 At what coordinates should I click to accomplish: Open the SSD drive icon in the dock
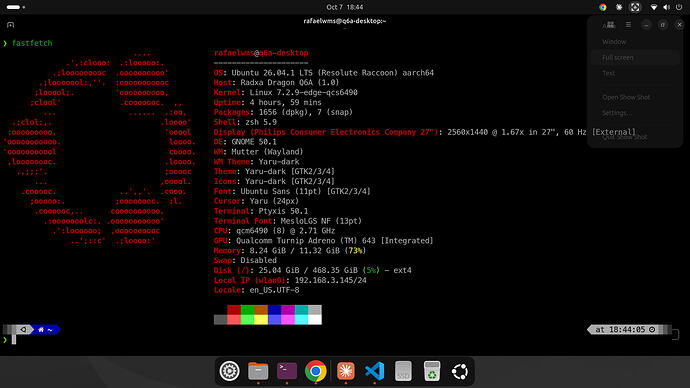(x=403, y=371)
